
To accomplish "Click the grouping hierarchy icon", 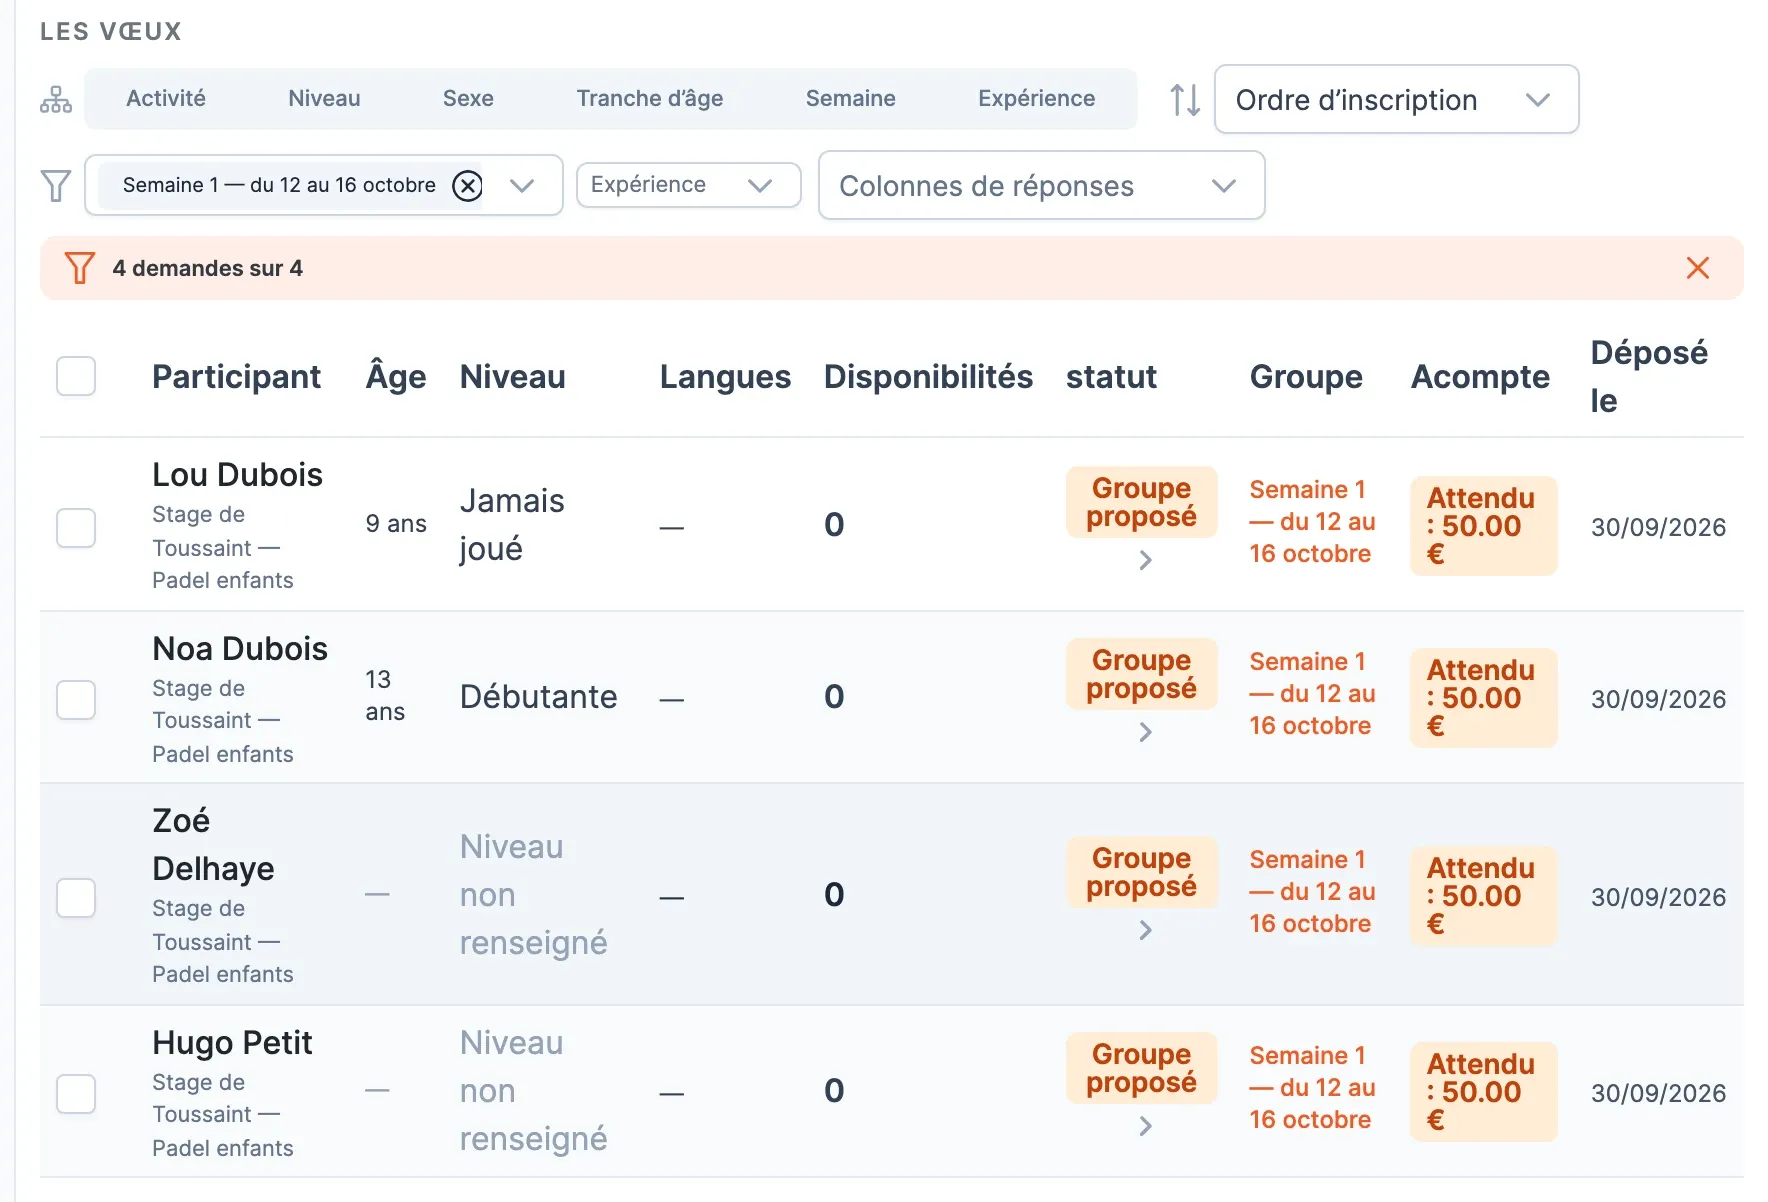I will click(56, 99).
